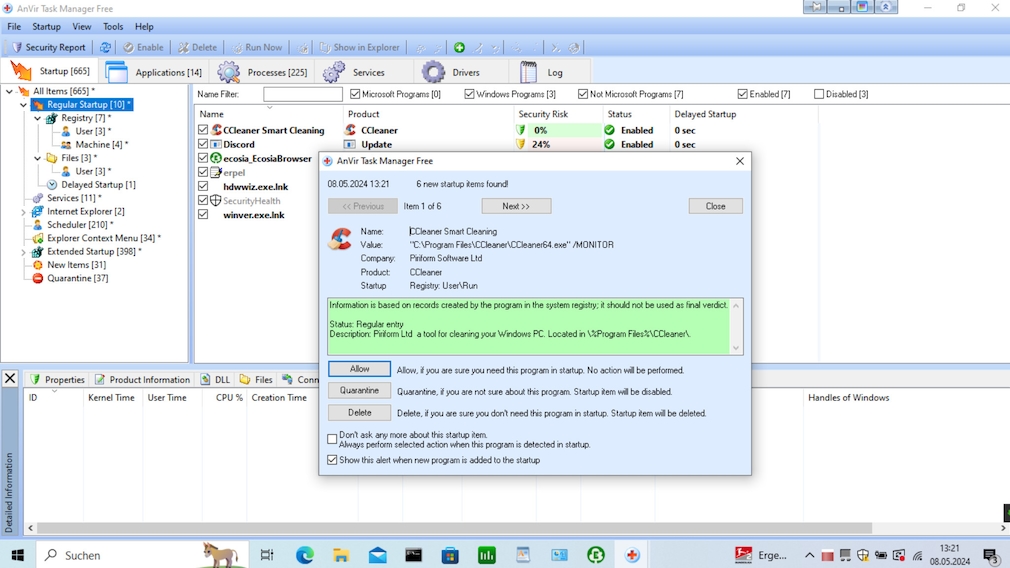Click the horizontal scrollbar in details panel
1010x568 pixels.
click(x=454, y=528)
